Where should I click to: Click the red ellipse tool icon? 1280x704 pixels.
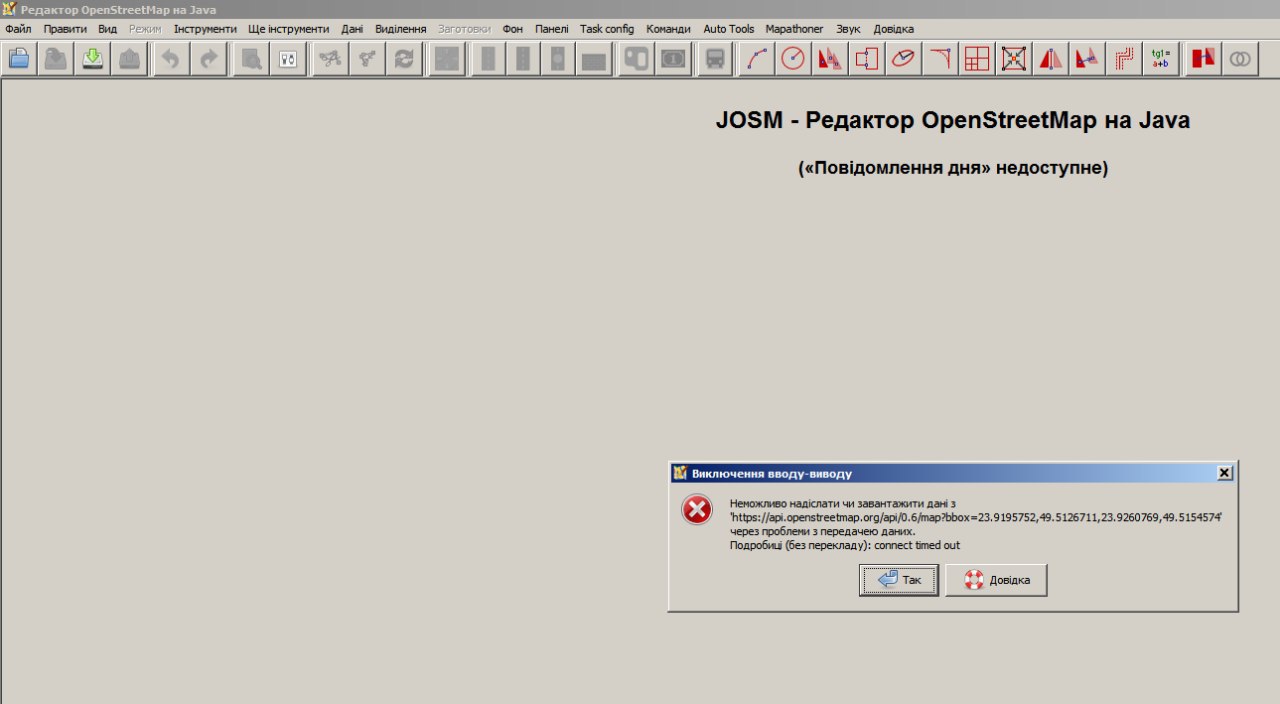[903, 59]
